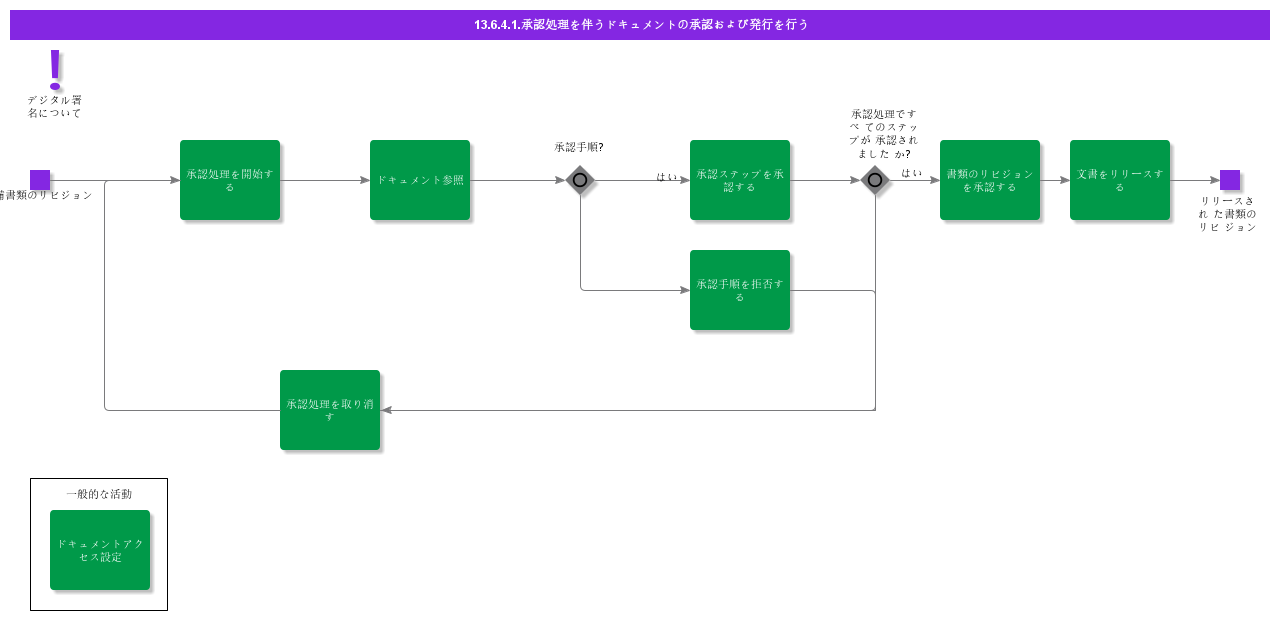The height and width of the screenshot is (620, 1280).
Task: Click the 承認手順? gateway diamond
Action: (580, 180)
